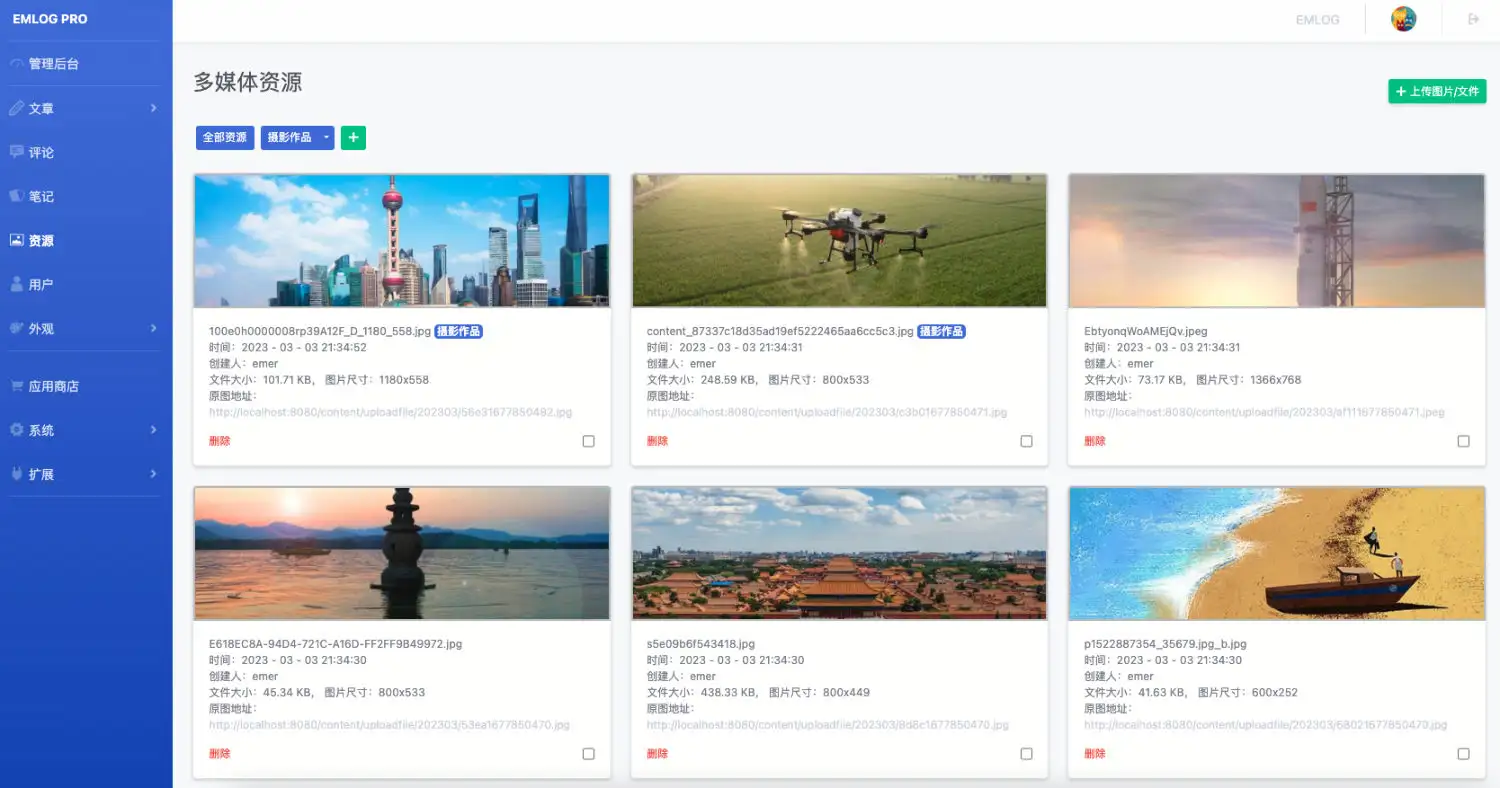1500x788 pixels.
Task: Select the checkbox for the drone image
Action: click(x=1026, y=441)
